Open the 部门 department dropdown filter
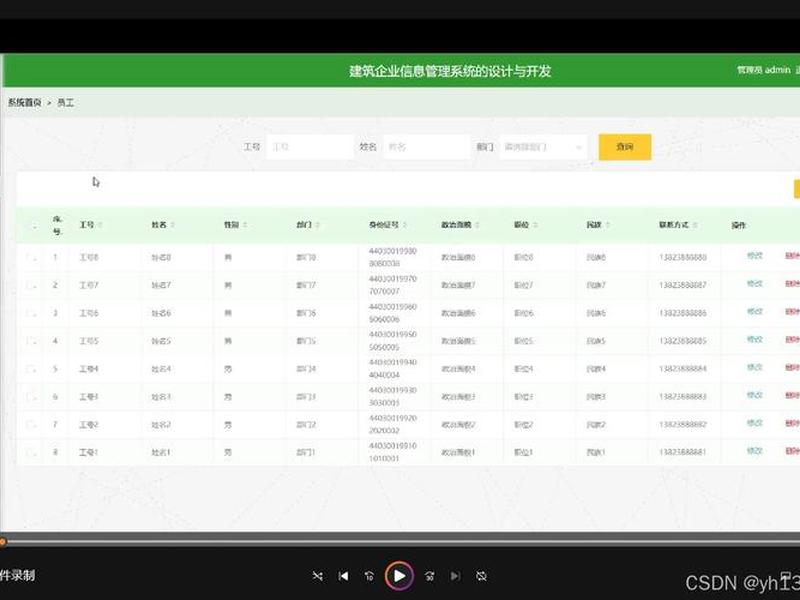The image size is (800, 600). [543, 147]
